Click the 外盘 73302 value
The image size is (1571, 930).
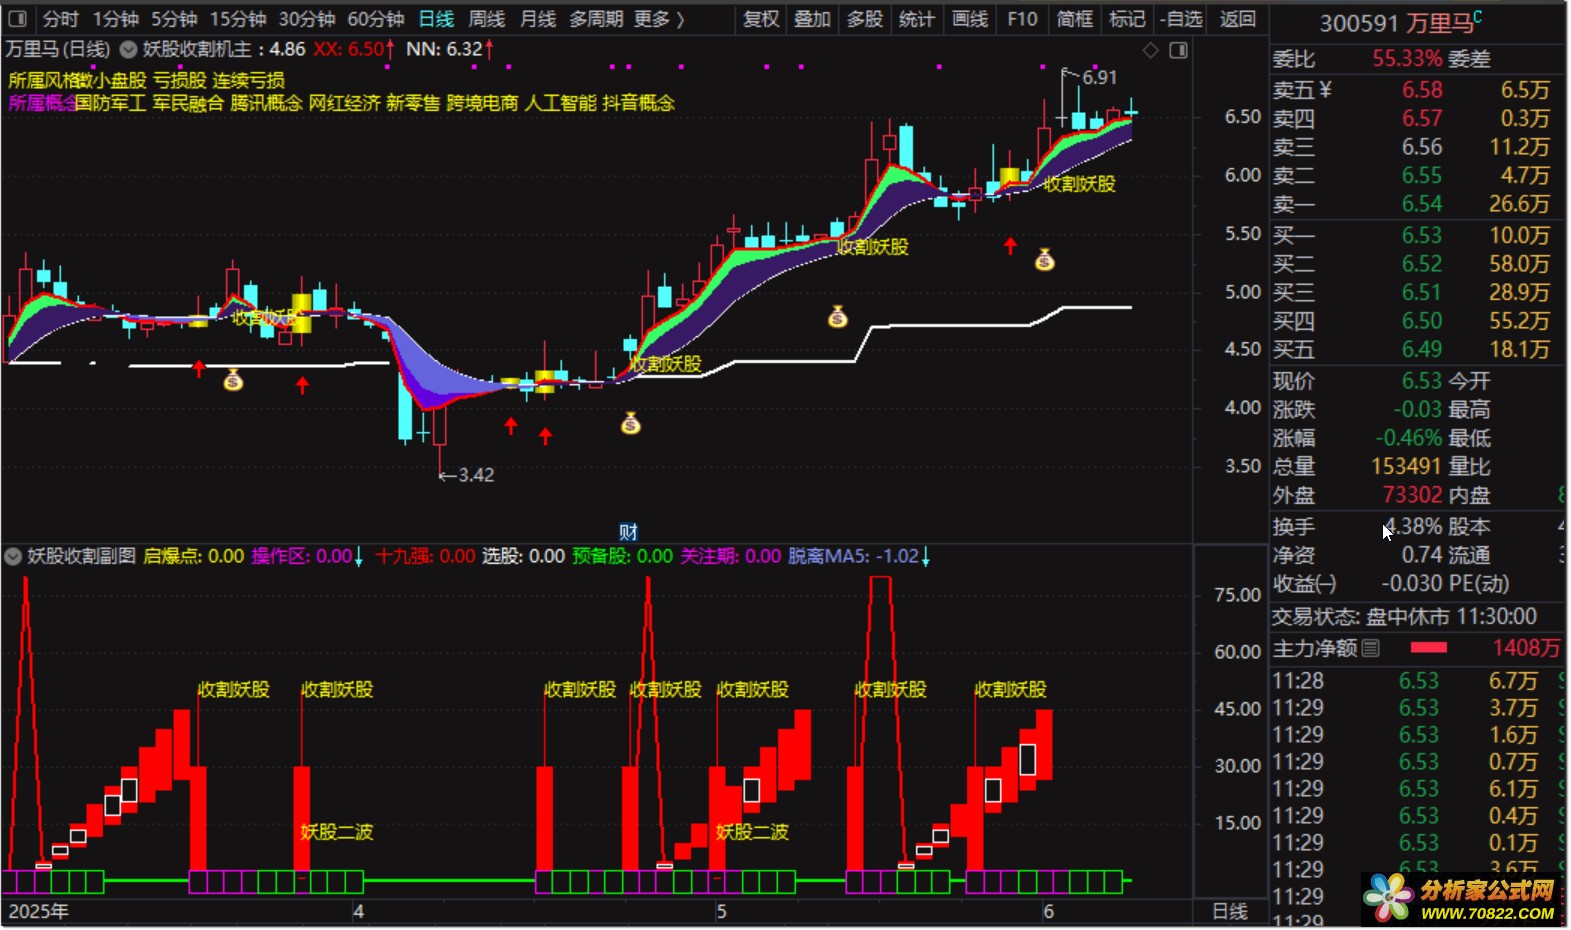pyautogui.click(x=1412, y=495)
